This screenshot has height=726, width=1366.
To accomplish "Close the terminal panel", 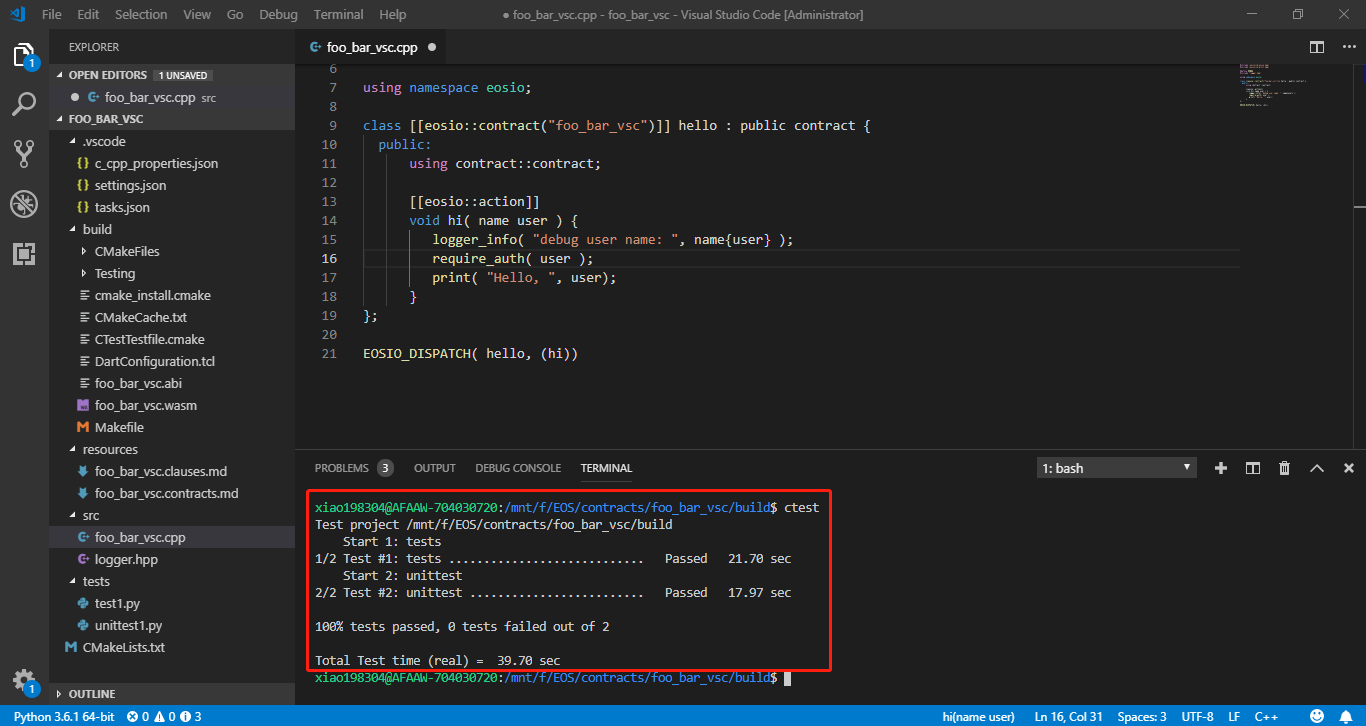I will coord(1349,468).
